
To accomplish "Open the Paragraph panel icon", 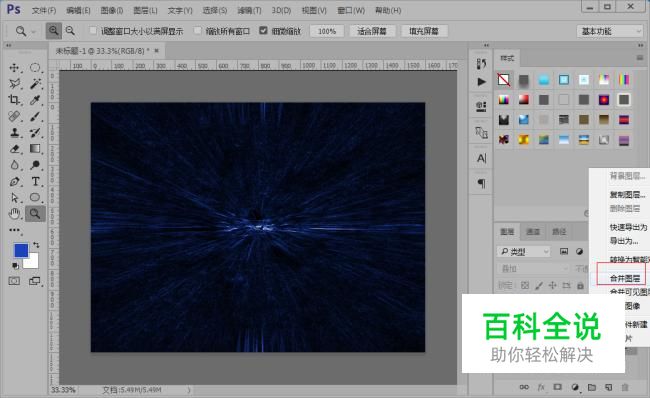I will point(481,183).
